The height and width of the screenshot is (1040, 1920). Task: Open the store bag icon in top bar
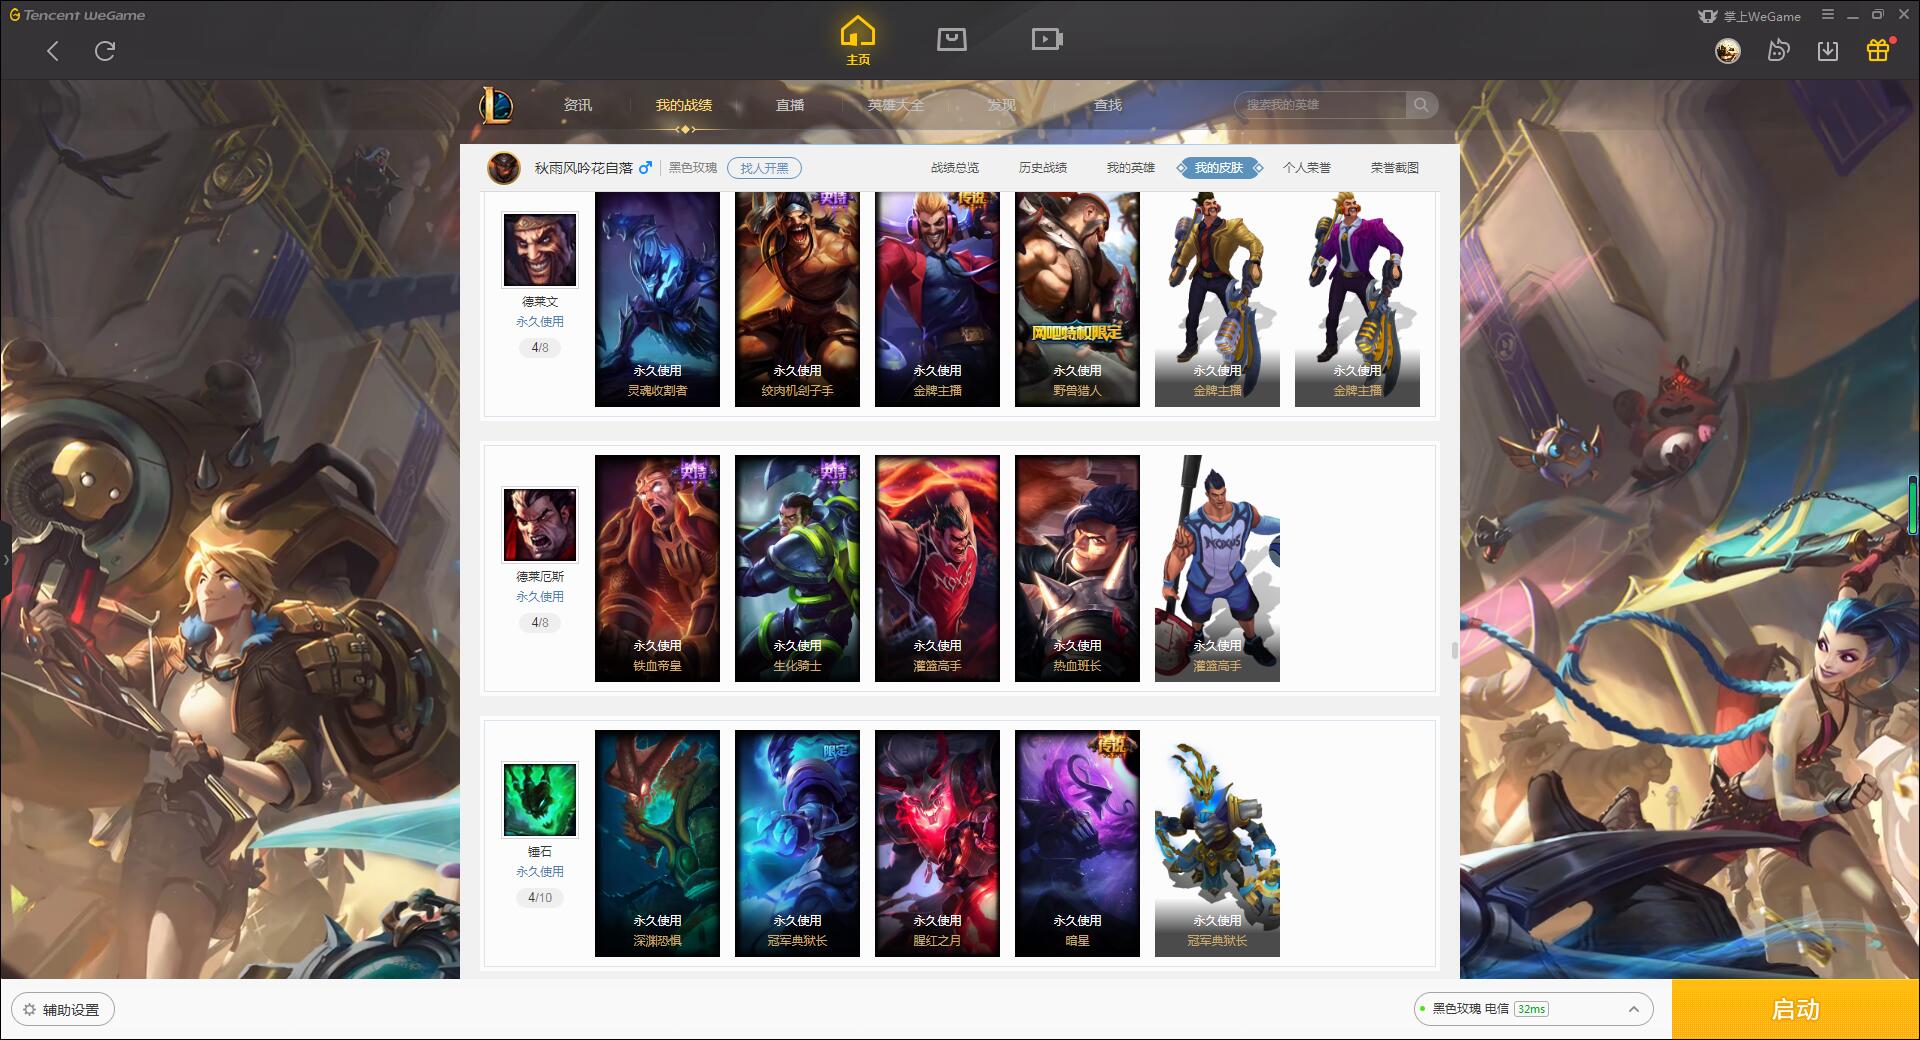coord(952,39)
